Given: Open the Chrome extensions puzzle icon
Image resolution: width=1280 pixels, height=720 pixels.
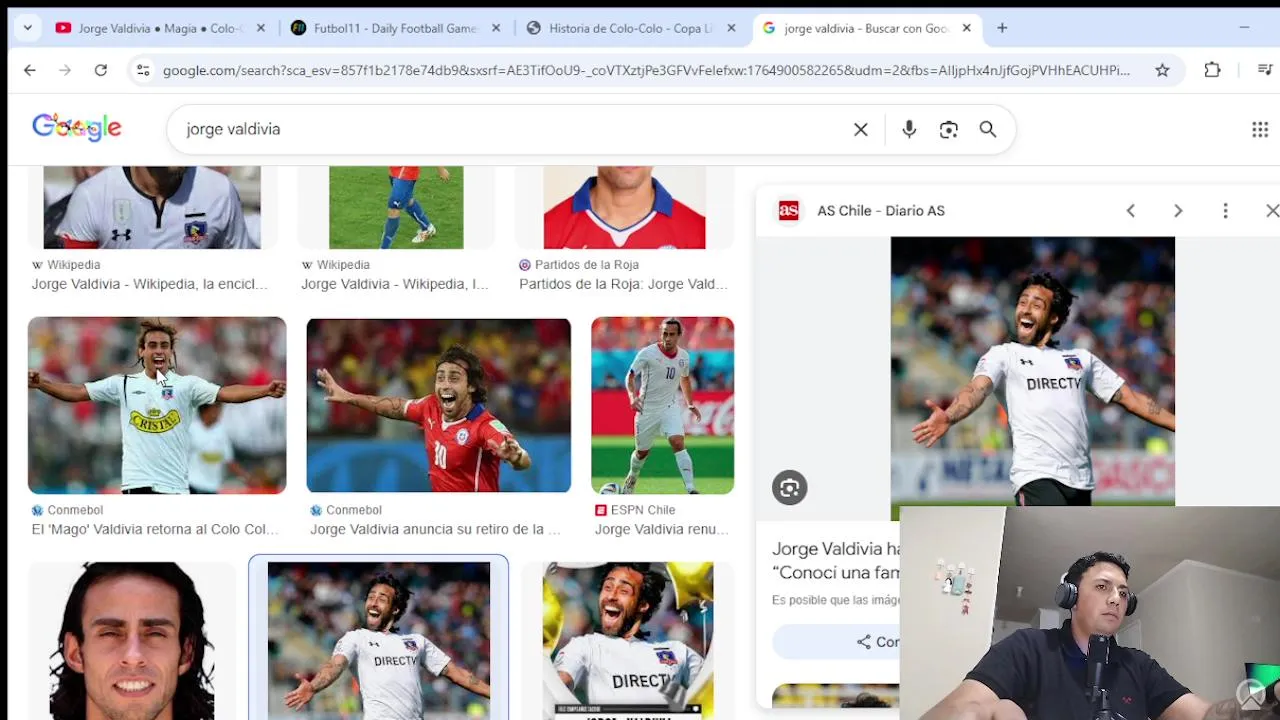Looking at the screenshot, I should point(1212,70).
